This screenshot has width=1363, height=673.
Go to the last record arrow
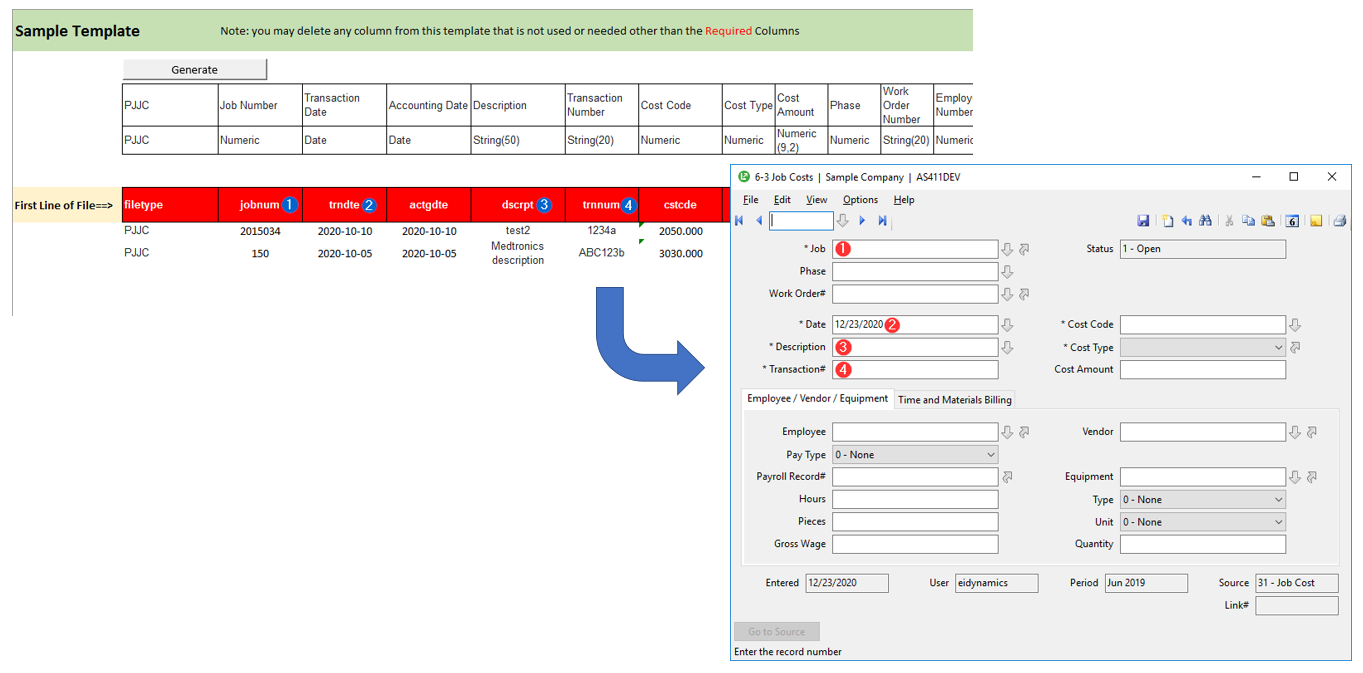coord(882,221)
